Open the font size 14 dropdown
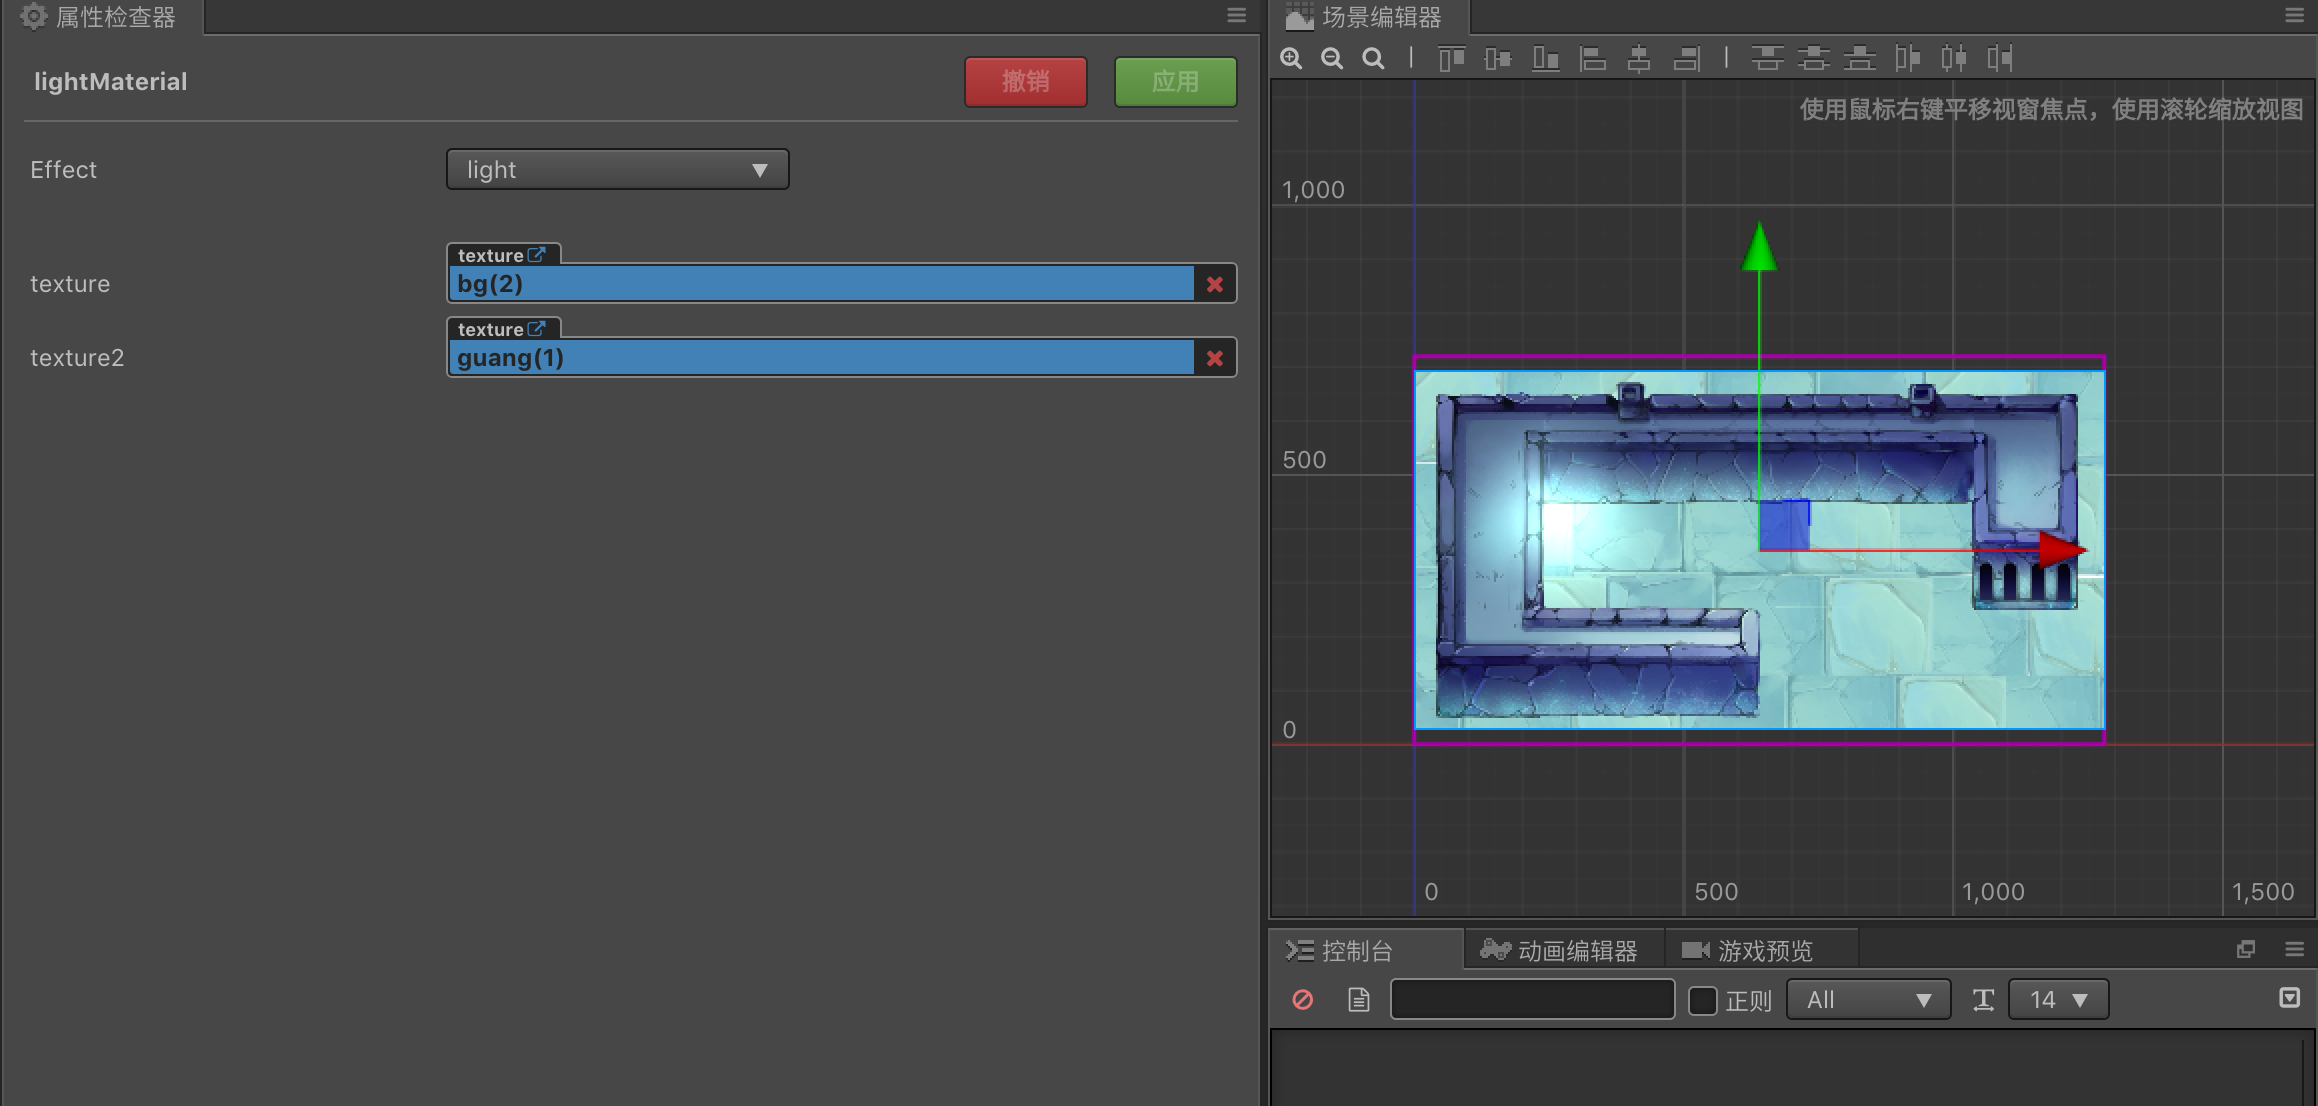 pos(2057,1000)
